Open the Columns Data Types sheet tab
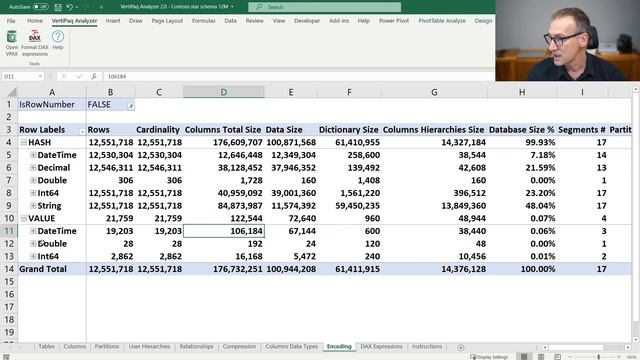The image size is (640, 360). pos(291,347)
